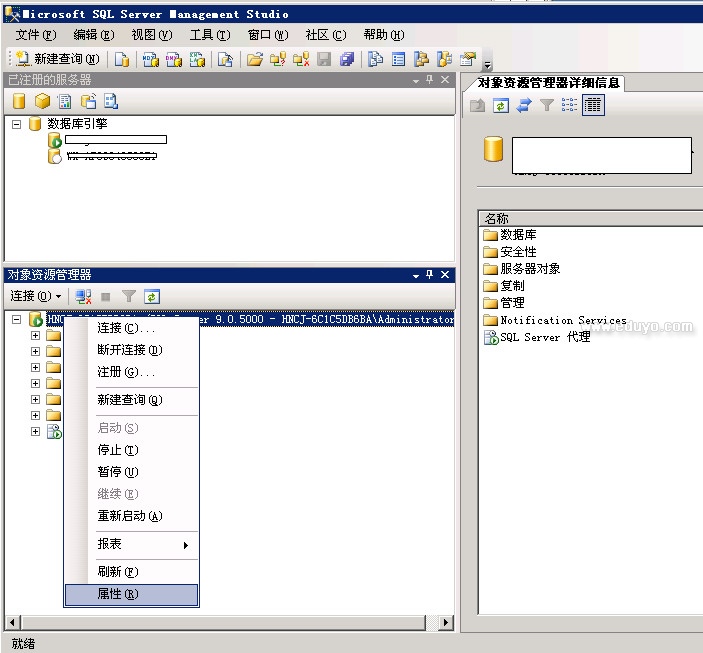Select the 对象资源管理器详细信息 tab
The height and width of the screenshot is (653, 703).
click(548, 82)
